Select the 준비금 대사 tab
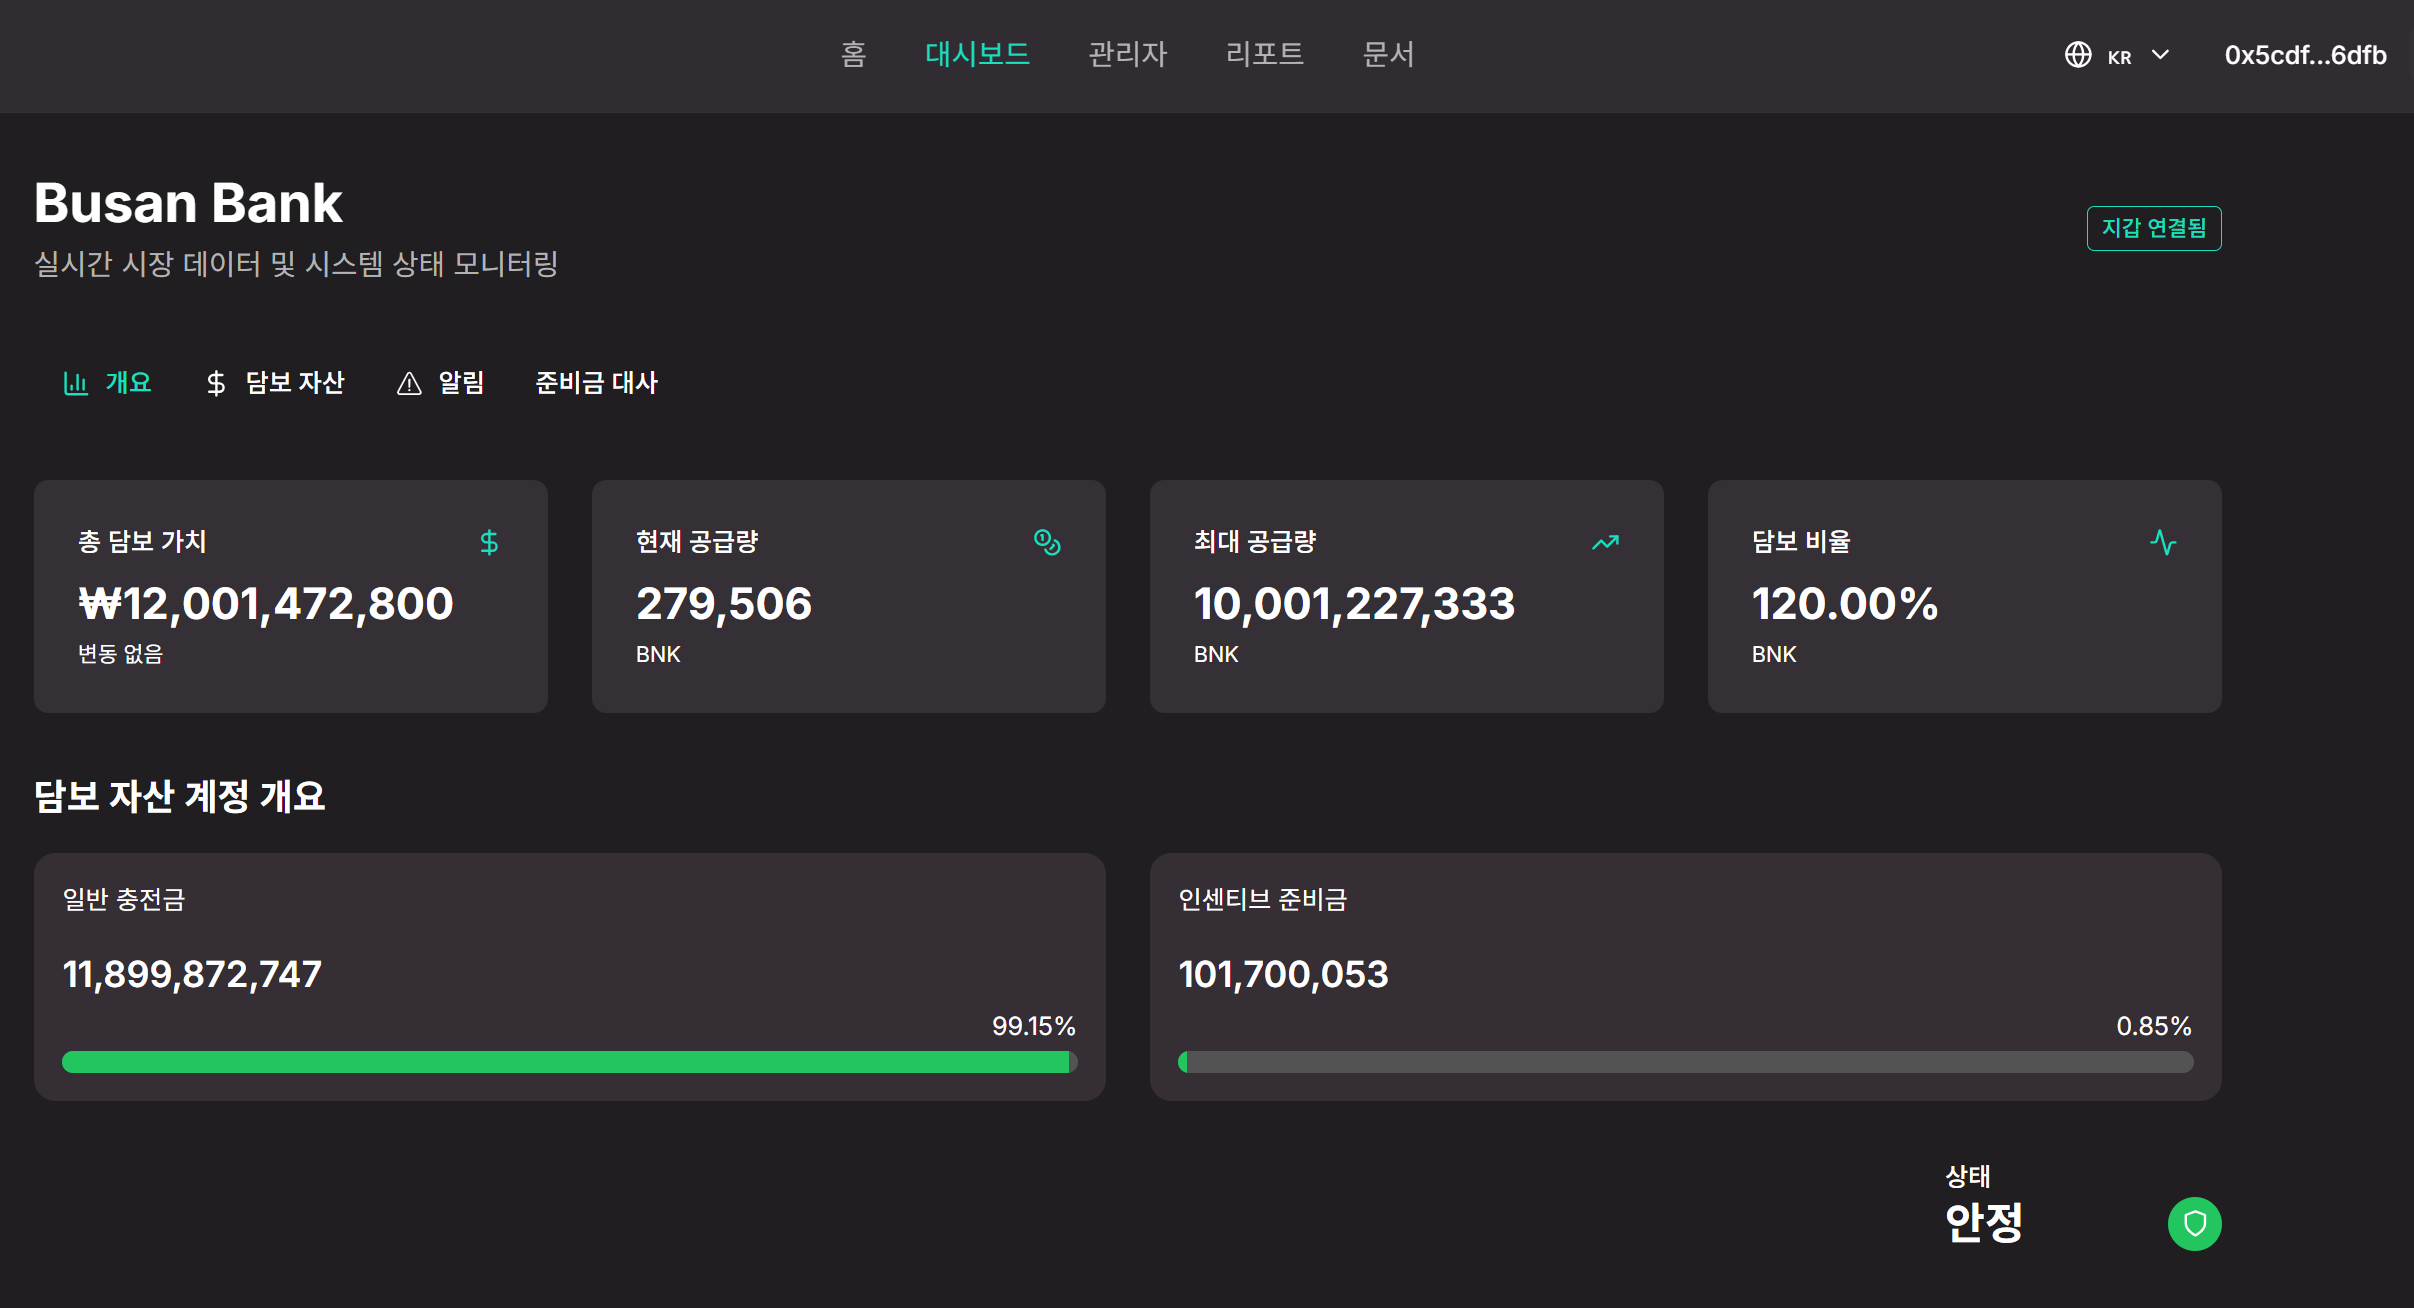The image size is (2414, 1308). tap(596, 383)
